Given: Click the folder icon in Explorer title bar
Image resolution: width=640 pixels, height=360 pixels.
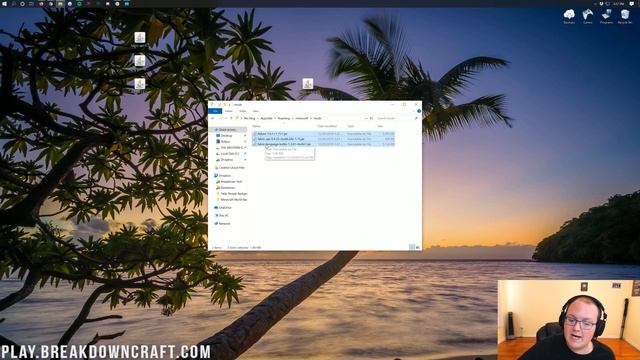Looking at the screenshot, I should [x=213, y=104].
